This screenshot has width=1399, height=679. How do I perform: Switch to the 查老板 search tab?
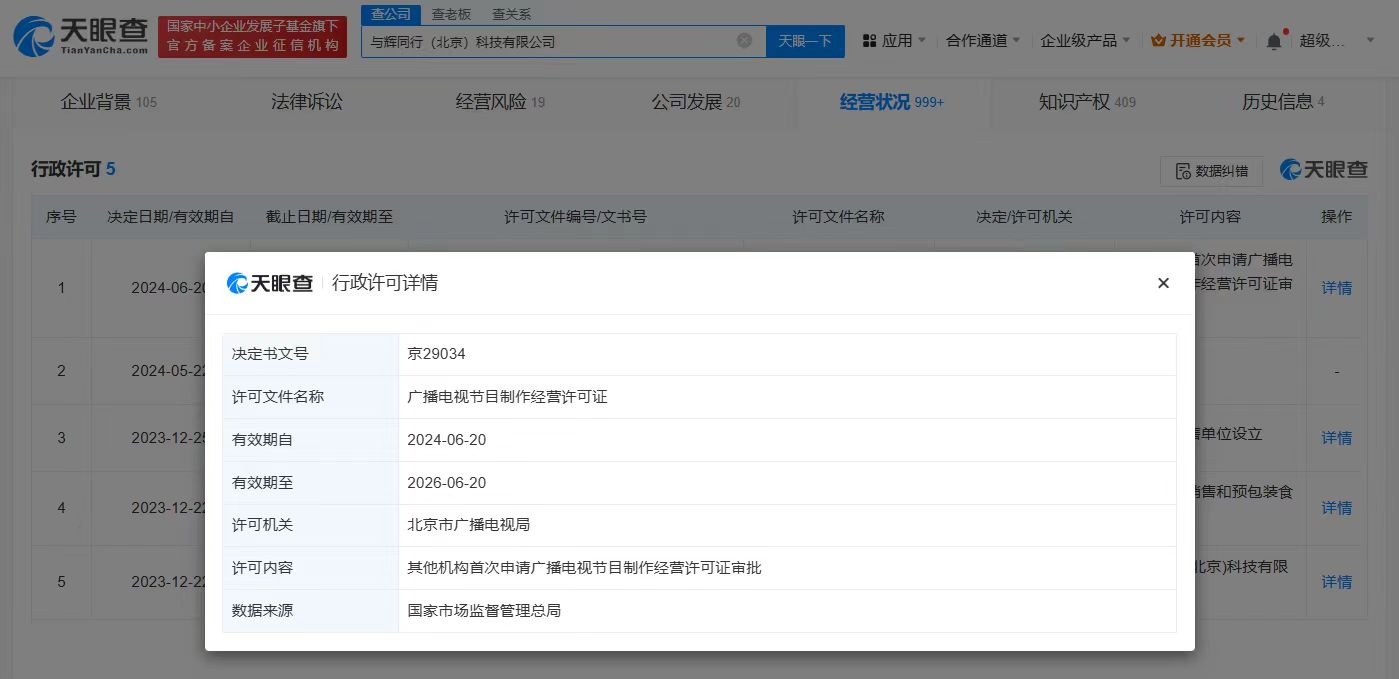click(x=450, y=15)
